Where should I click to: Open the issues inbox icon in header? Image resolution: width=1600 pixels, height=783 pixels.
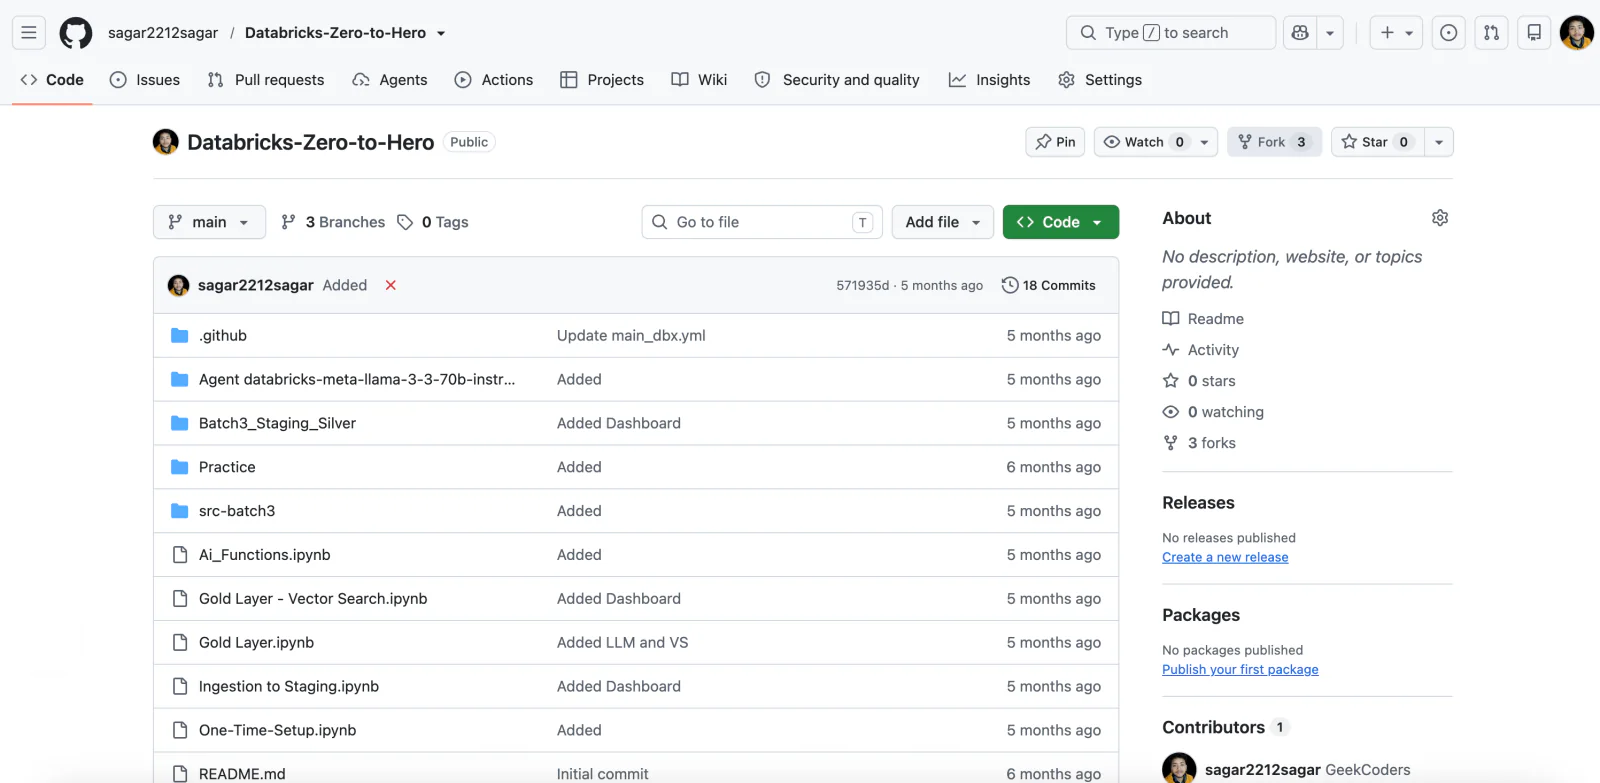[1448, 33]
